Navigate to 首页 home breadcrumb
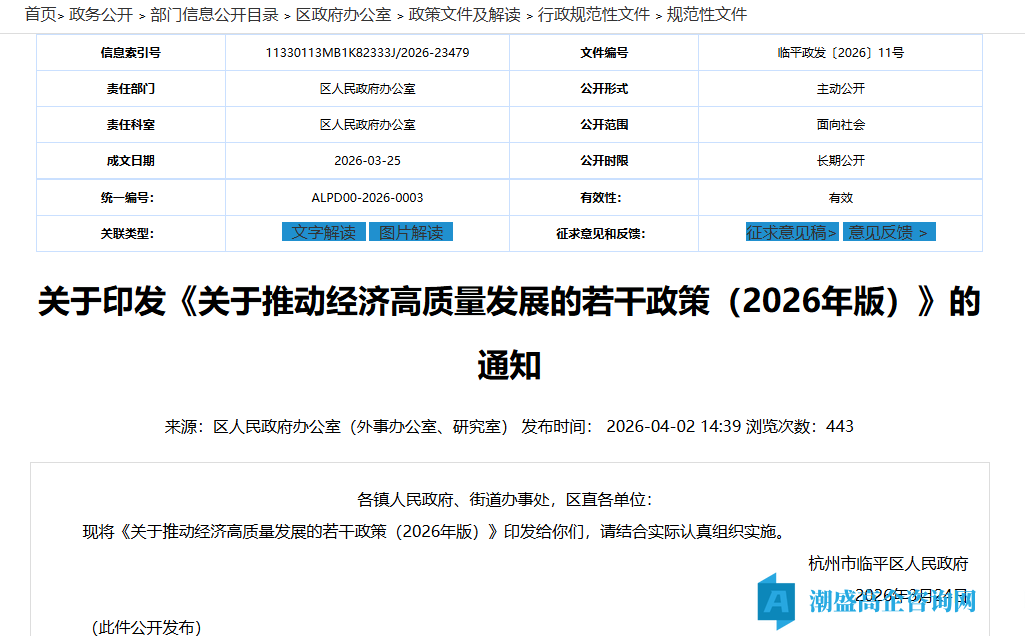Image resolution: width=1025 pixels, height=636 pixels. click(38, 15)
